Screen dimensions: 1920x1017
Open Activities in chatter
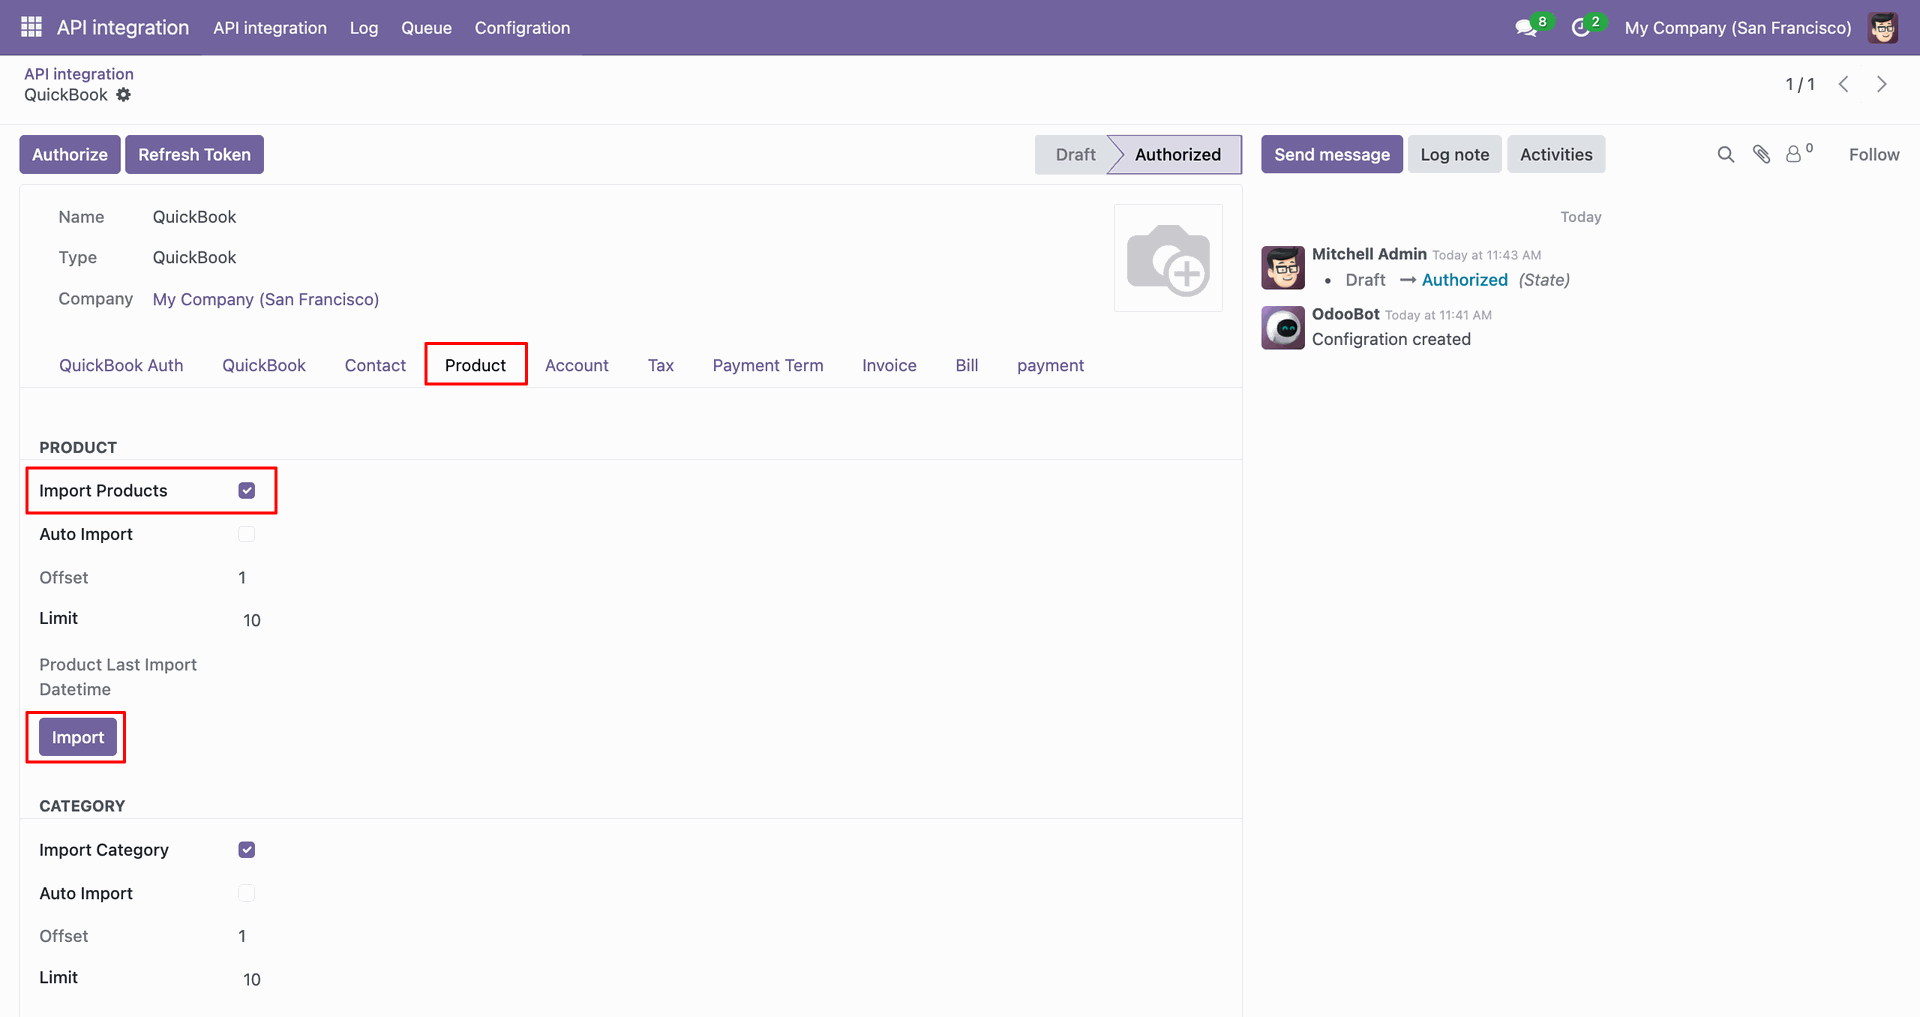[1556, 154]
